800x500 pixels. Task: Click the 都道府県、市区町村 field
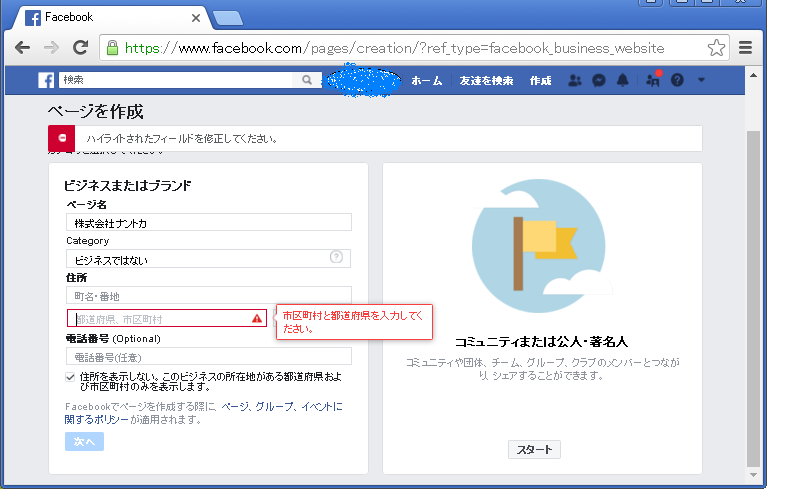coord(167,318)
